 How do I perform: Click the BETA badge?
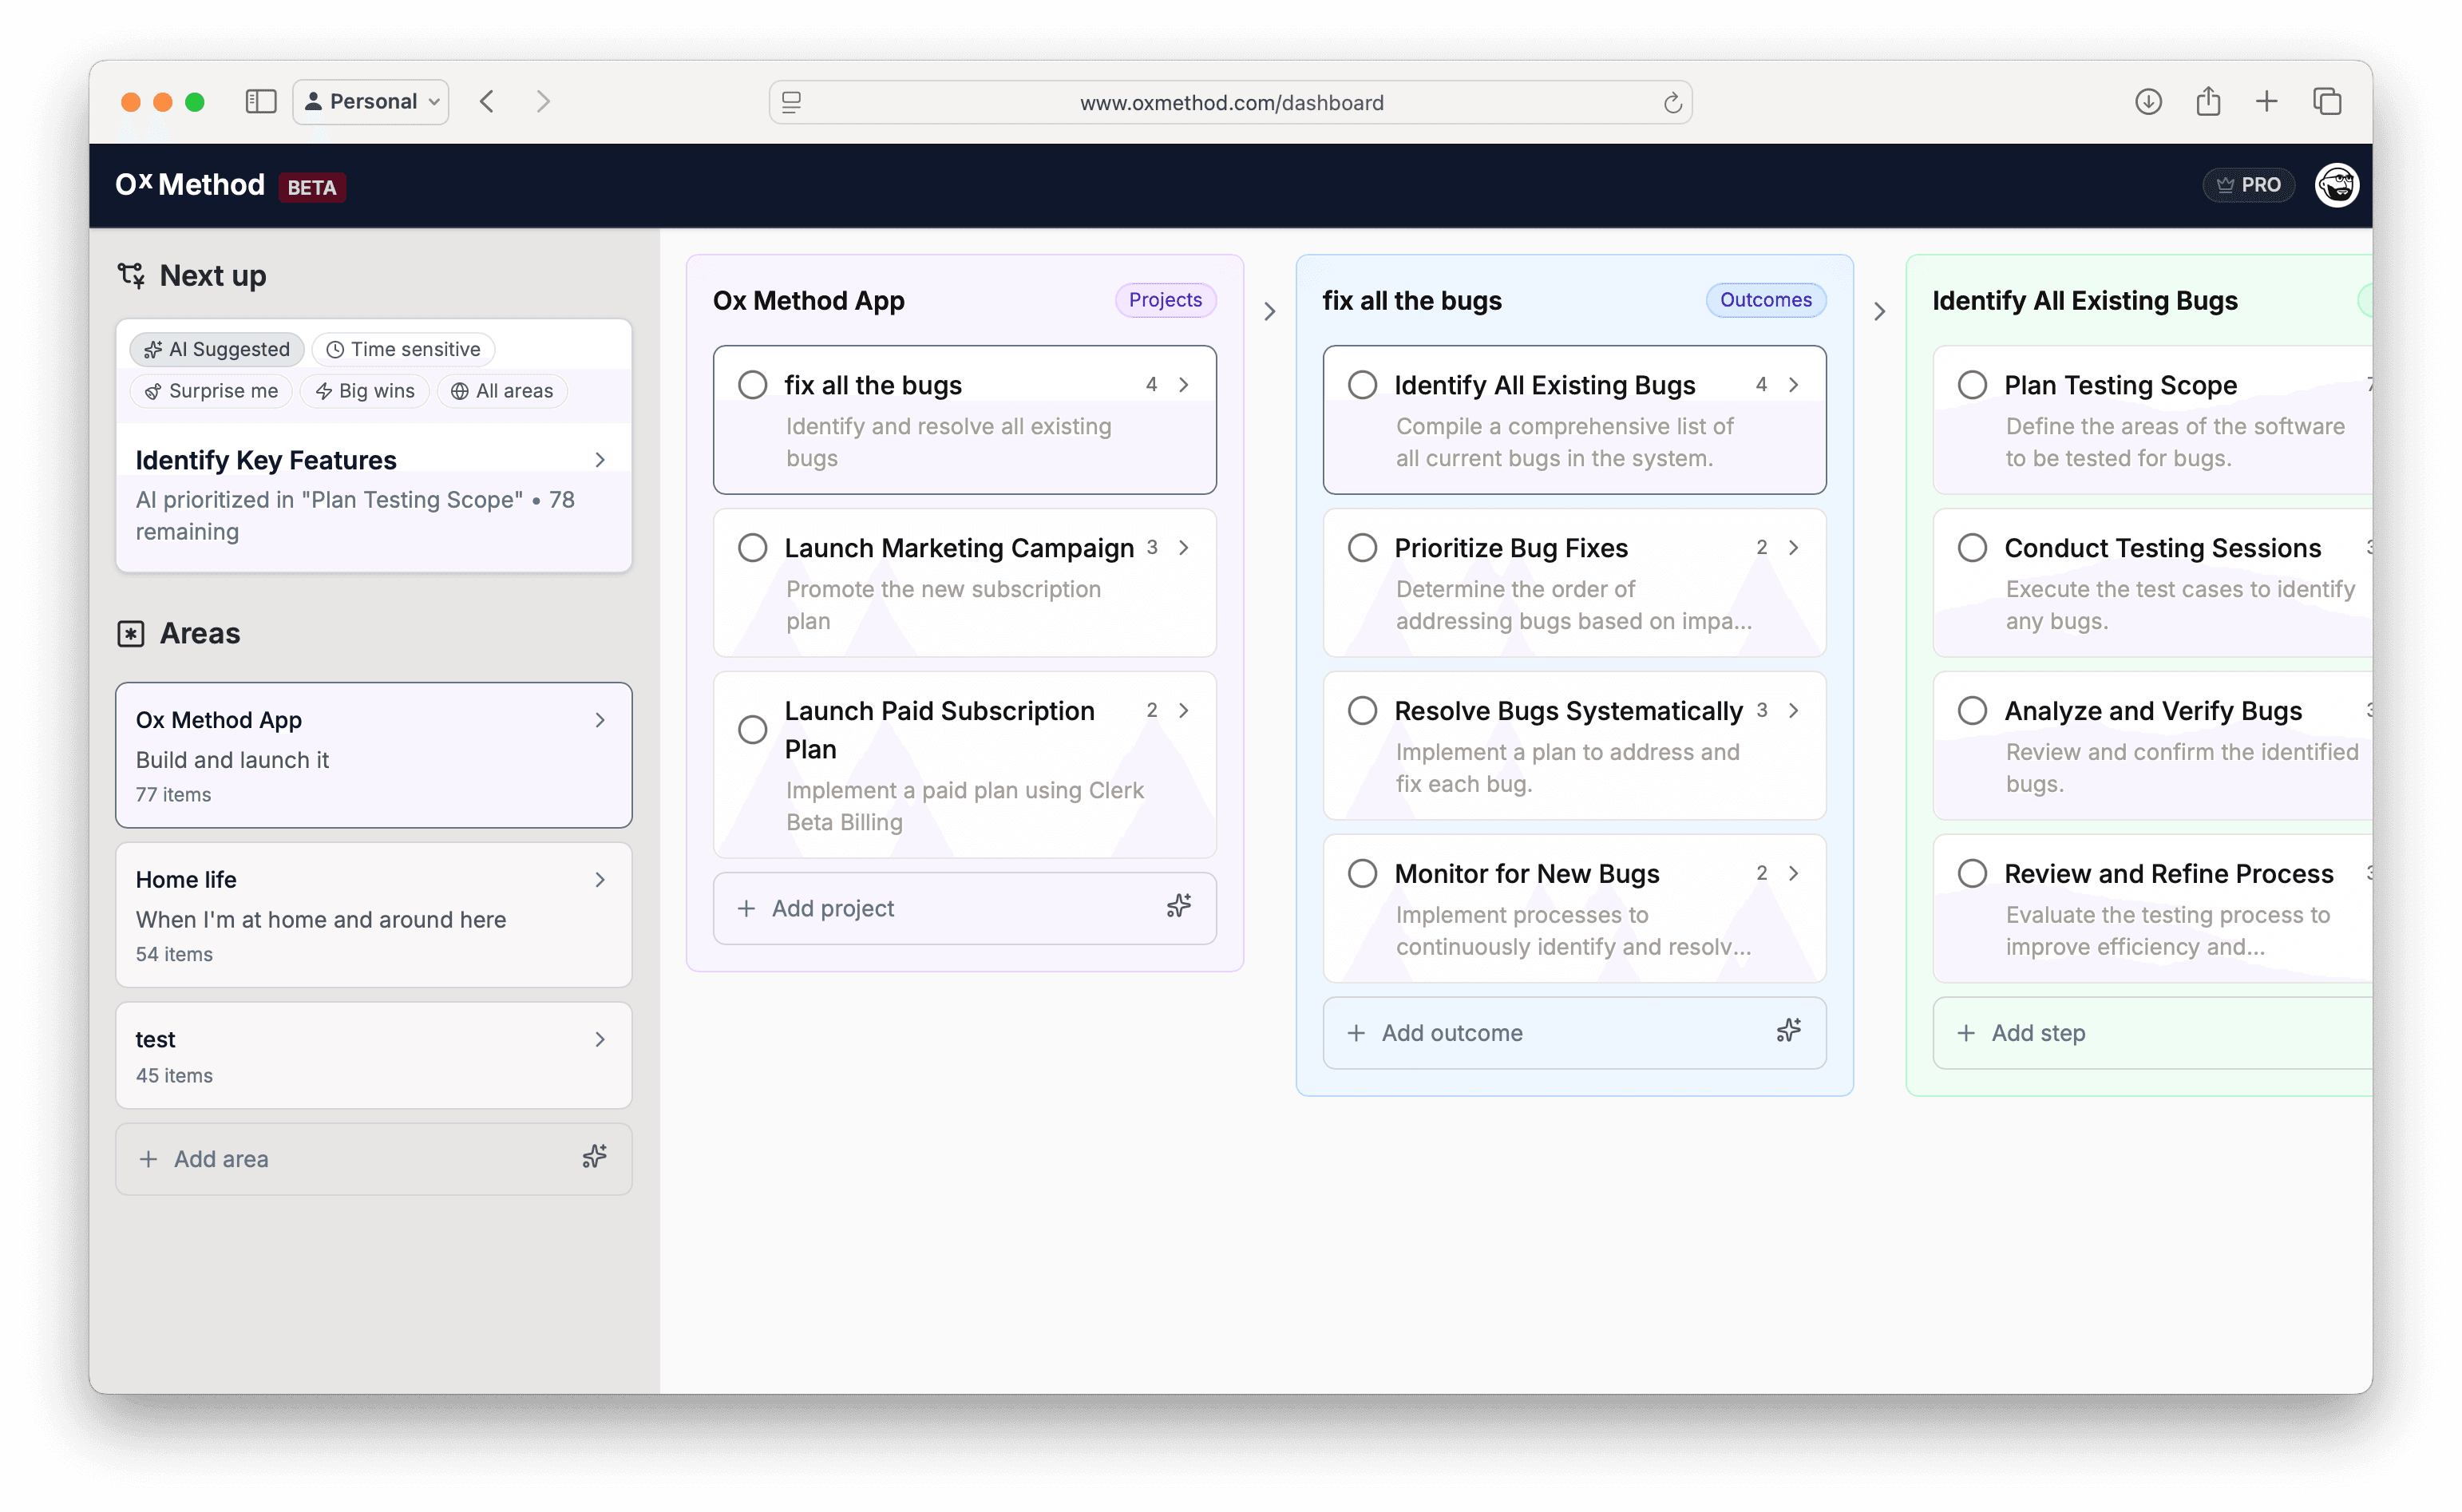click(312, 187)
